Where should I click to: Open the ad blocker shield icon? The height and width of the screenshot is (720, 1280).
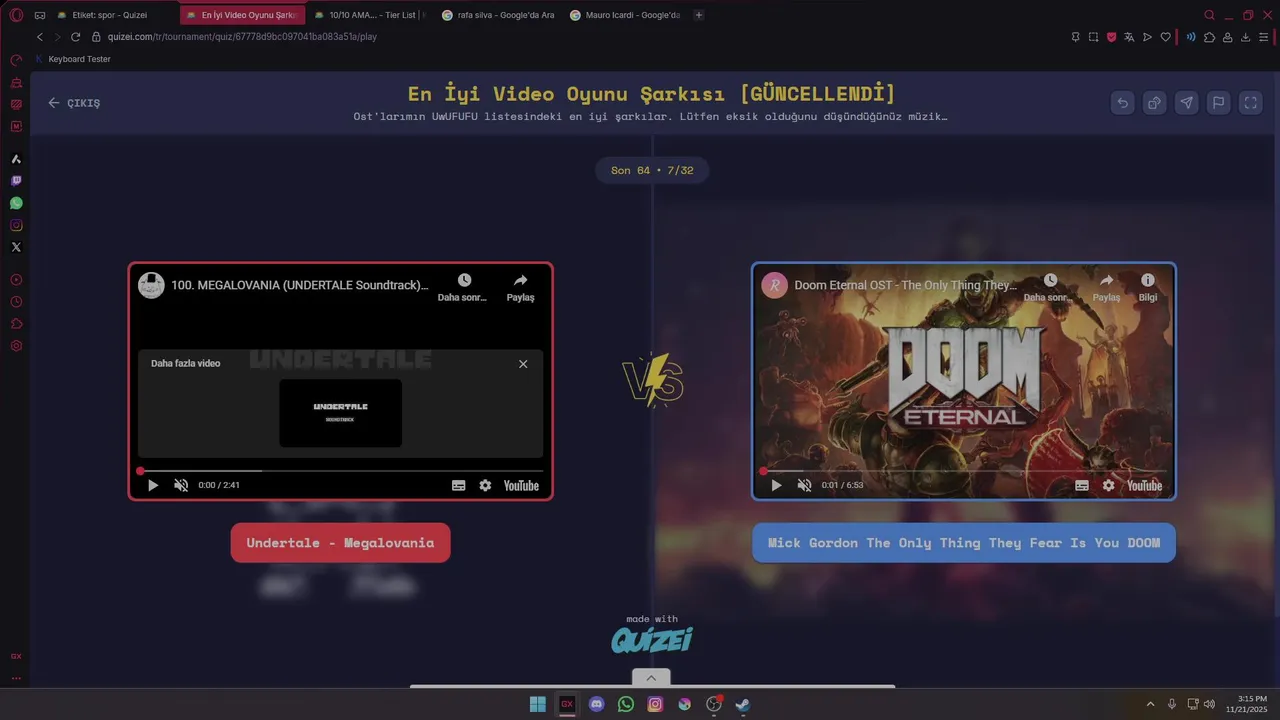[1111, 37]
